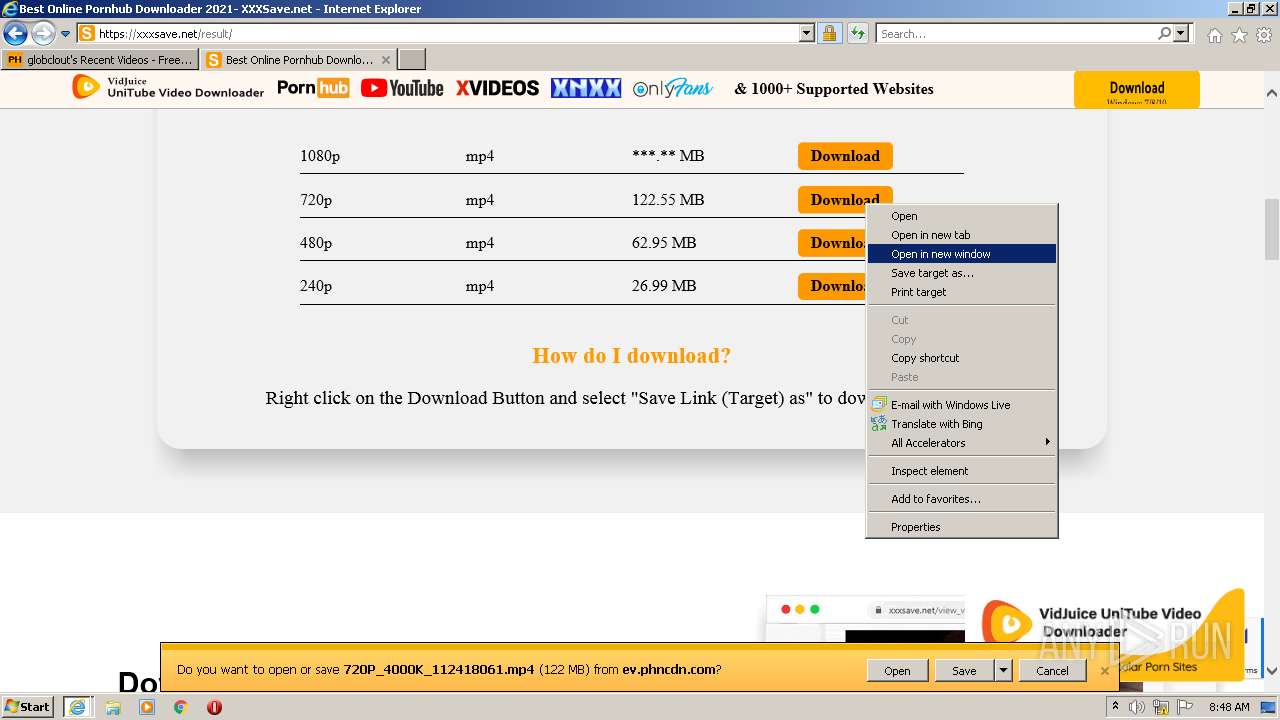The height and width of the screenshot is (720, 1280).
Task: Click the 480p Download button
Action: pyautogui.click(x=832, y=243)
